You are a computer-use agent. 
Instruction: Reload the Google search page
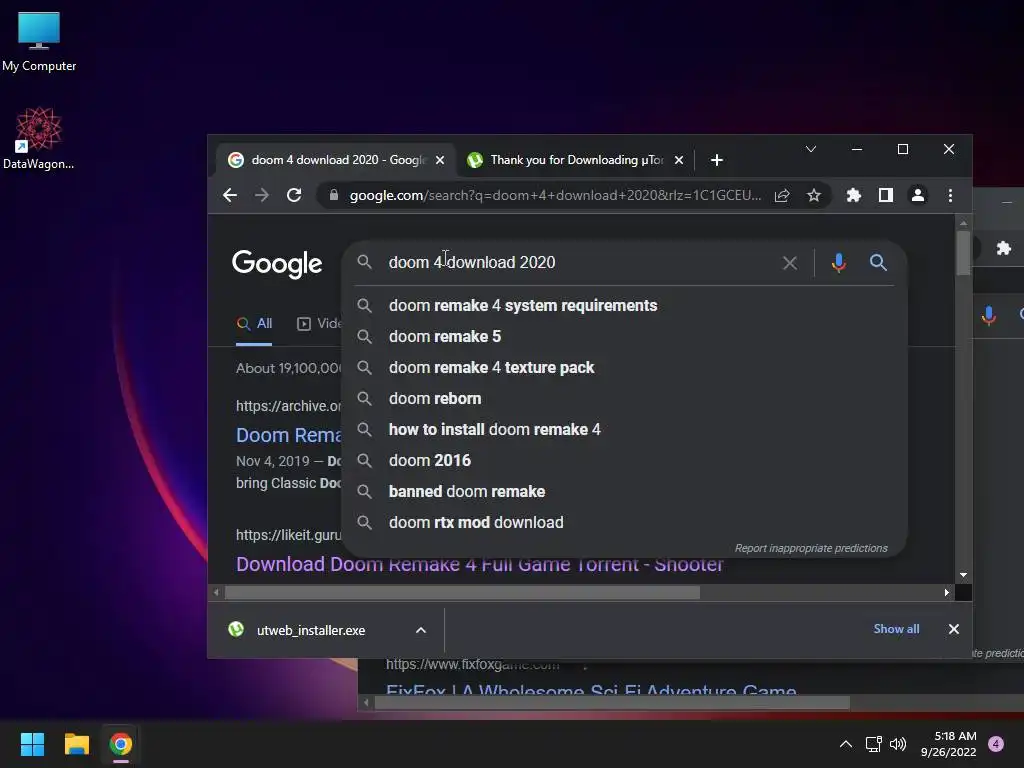[x=294, y=195]
